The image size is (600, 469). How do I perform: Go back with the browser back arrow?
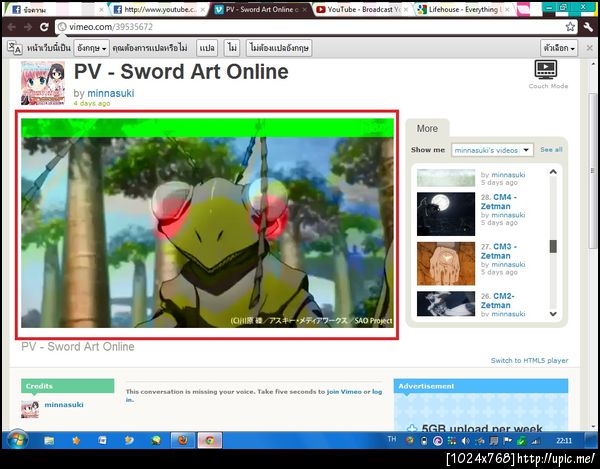pyautogui.click(x=11, y=27)
